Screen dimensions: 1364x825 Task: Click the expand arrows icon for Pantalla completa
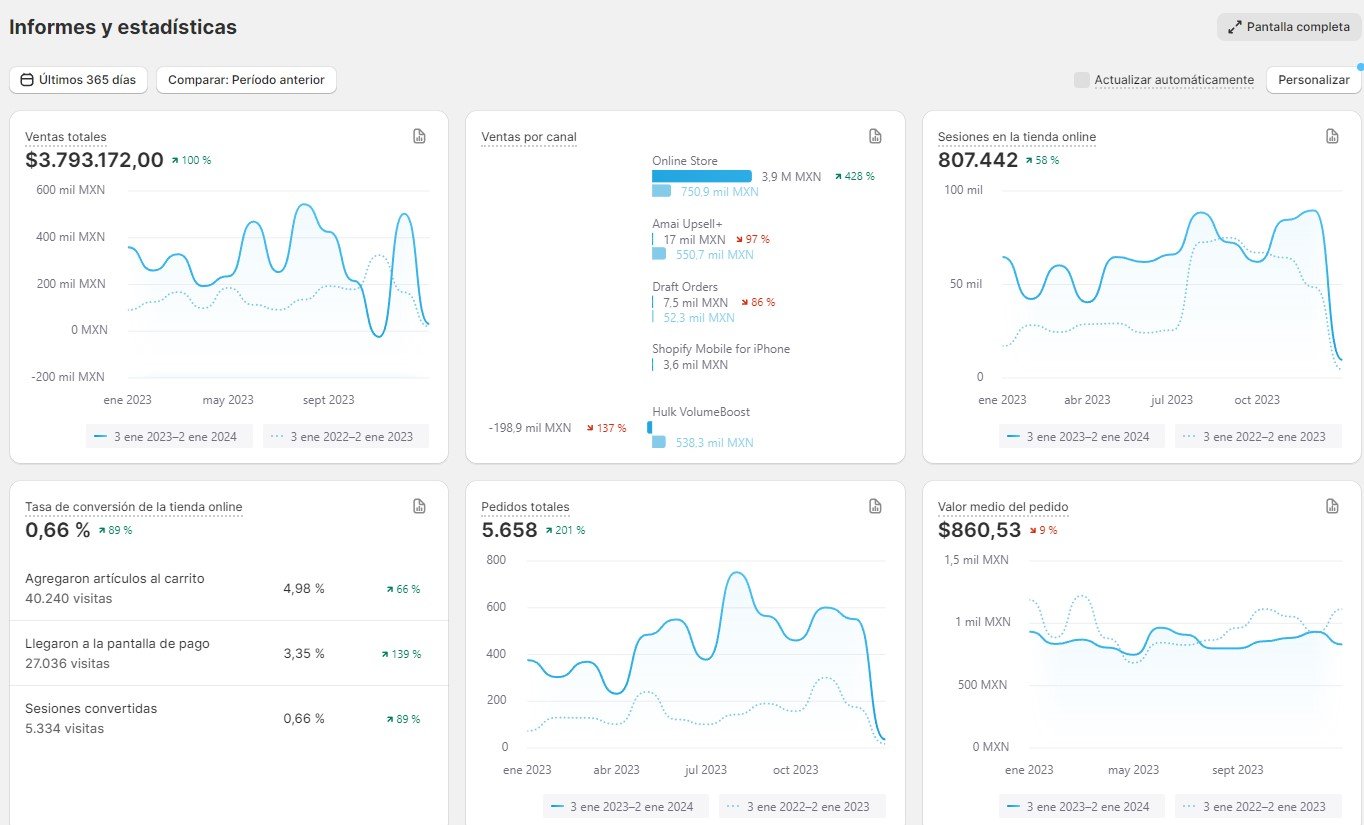(1235, 27)
